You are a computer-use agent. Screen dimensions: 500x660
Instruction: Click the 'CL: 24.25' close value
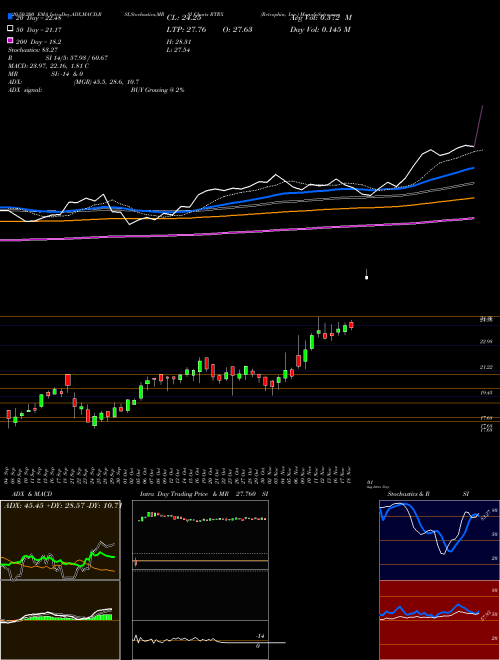(184, 18)
